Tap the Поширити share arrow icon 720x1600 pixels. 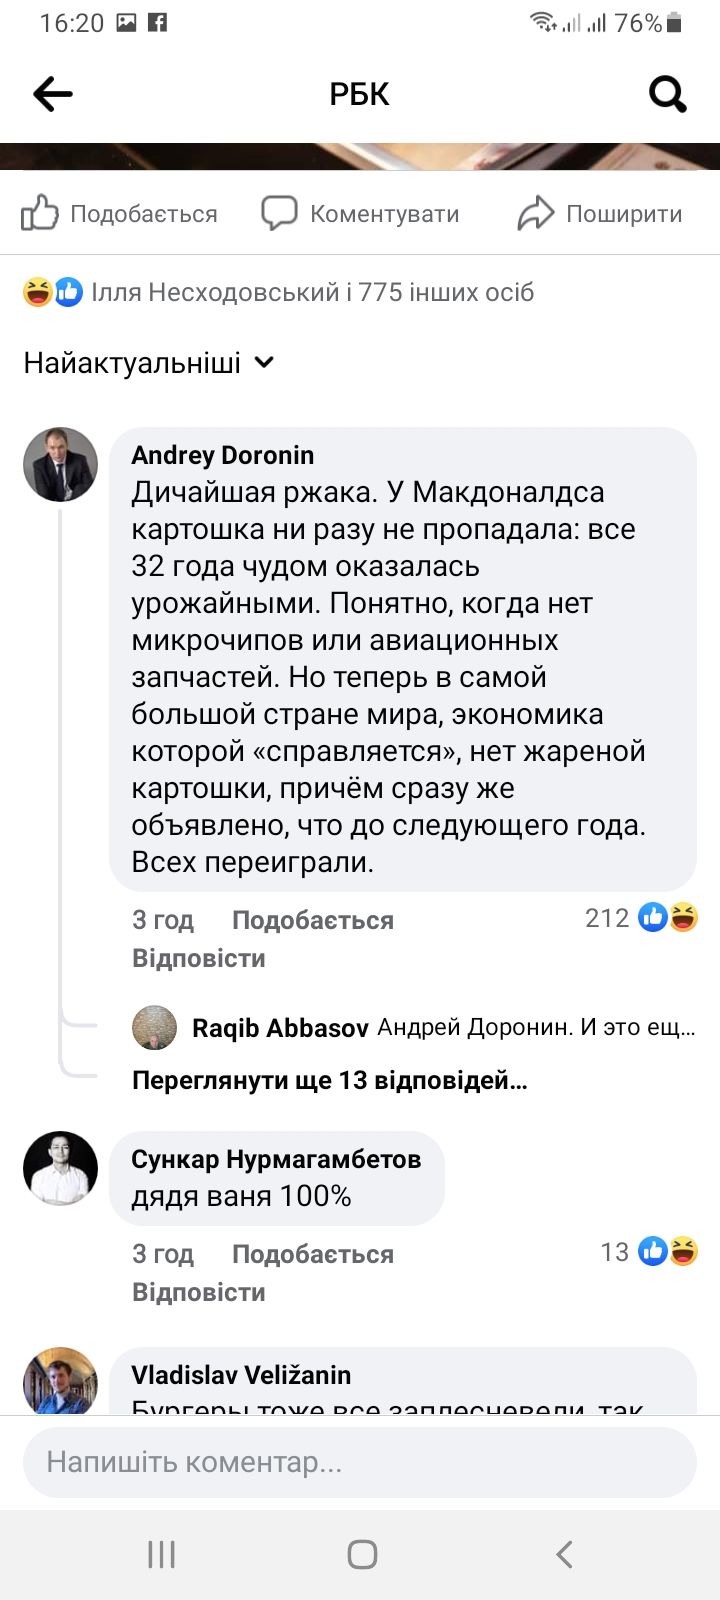coord(536,213)
